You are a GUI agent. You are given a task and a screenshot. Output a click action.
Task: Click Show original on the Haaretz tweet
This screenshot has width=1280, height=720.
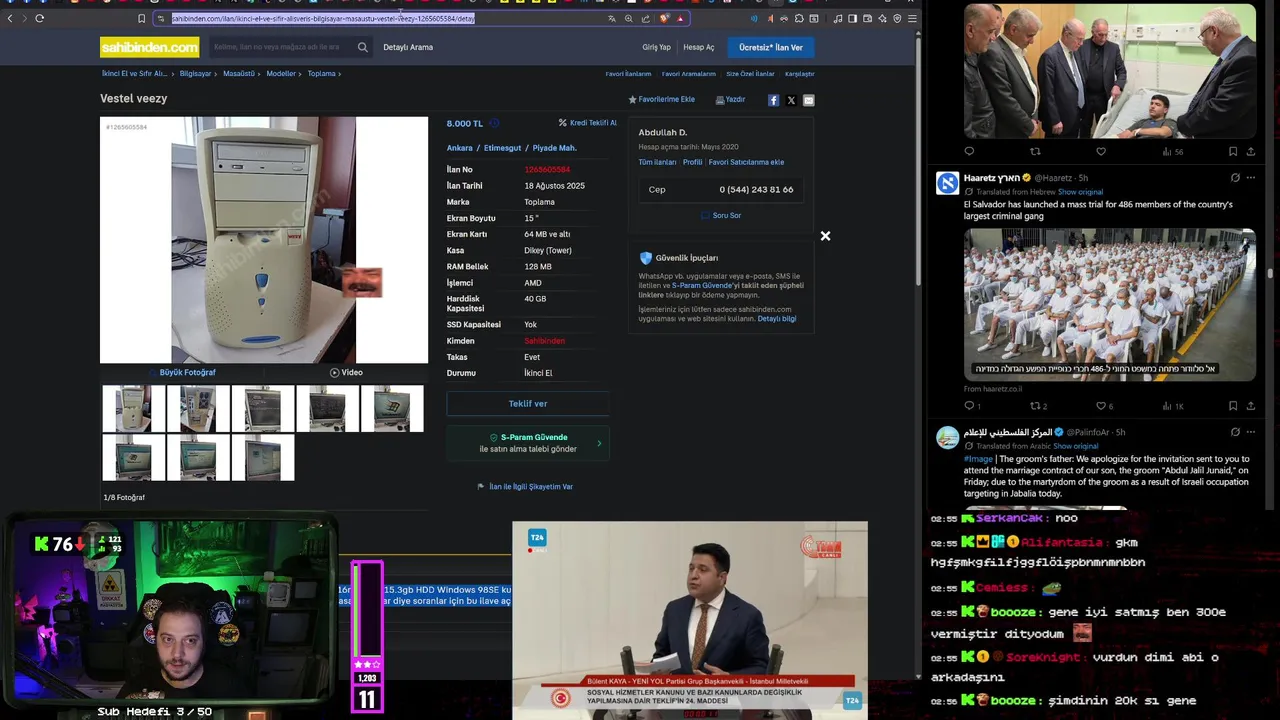coord(1080,192)
